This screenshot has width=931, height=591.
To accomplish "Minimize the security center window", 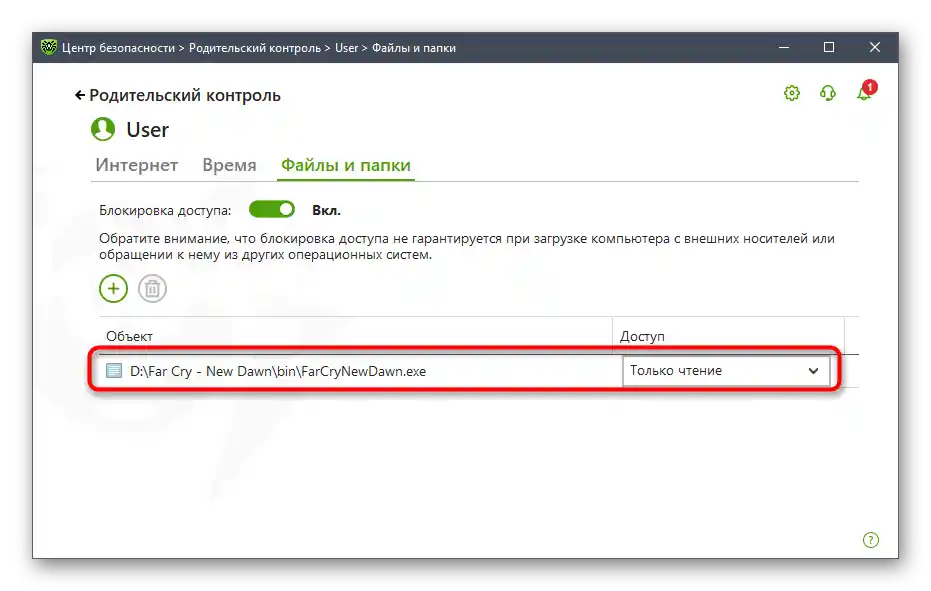I will (784, 47).
